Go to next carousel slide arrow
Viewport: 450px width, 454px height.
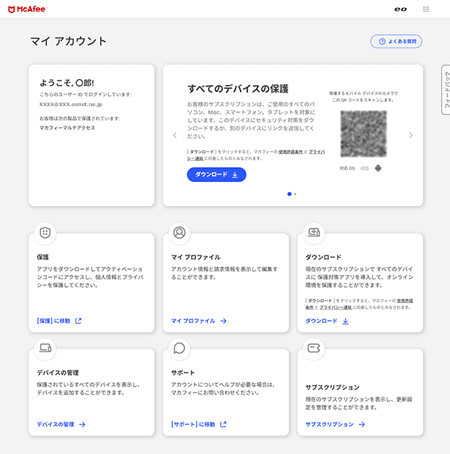pyautogui.click(x=411, y=135)
